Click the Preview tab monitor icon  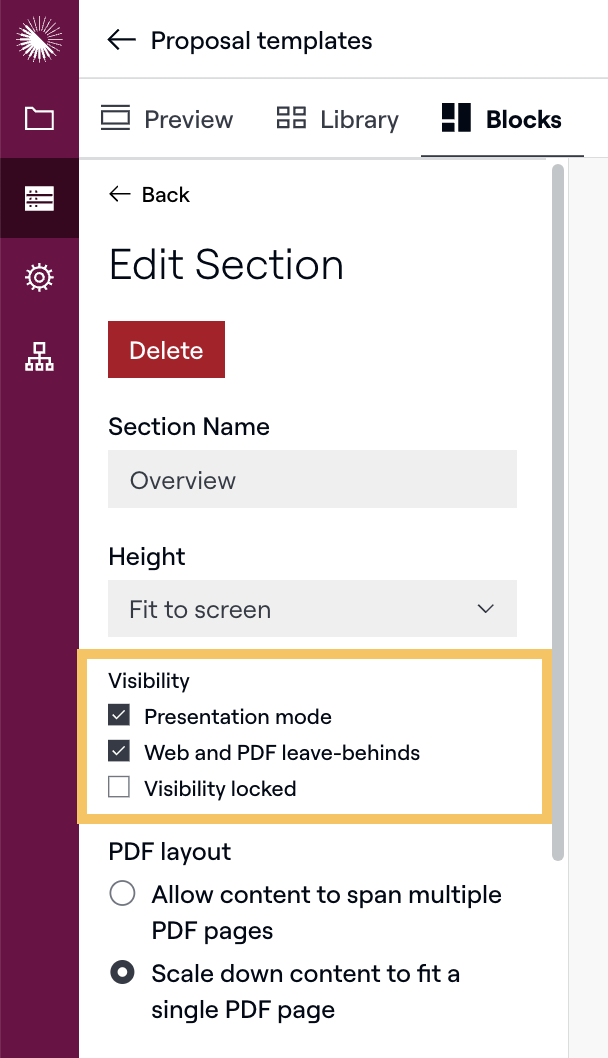tap(116, 119)
